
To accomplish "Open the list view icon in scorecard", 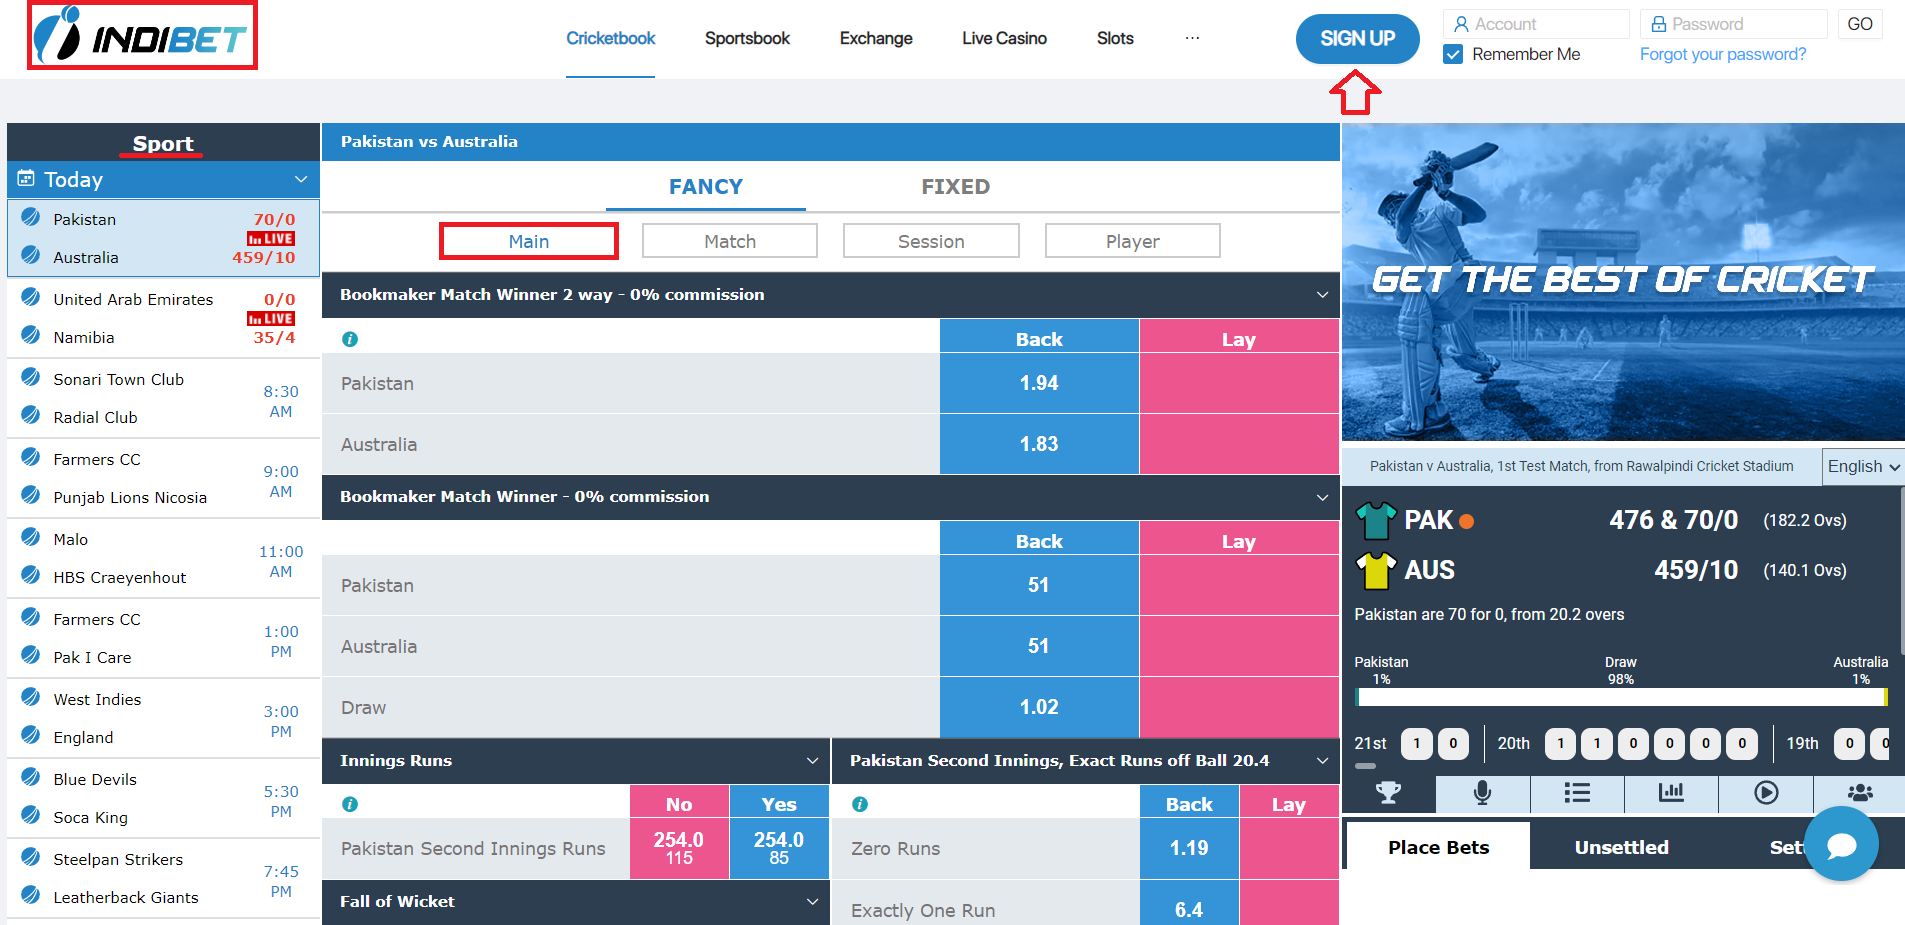I will point(1577,793).
